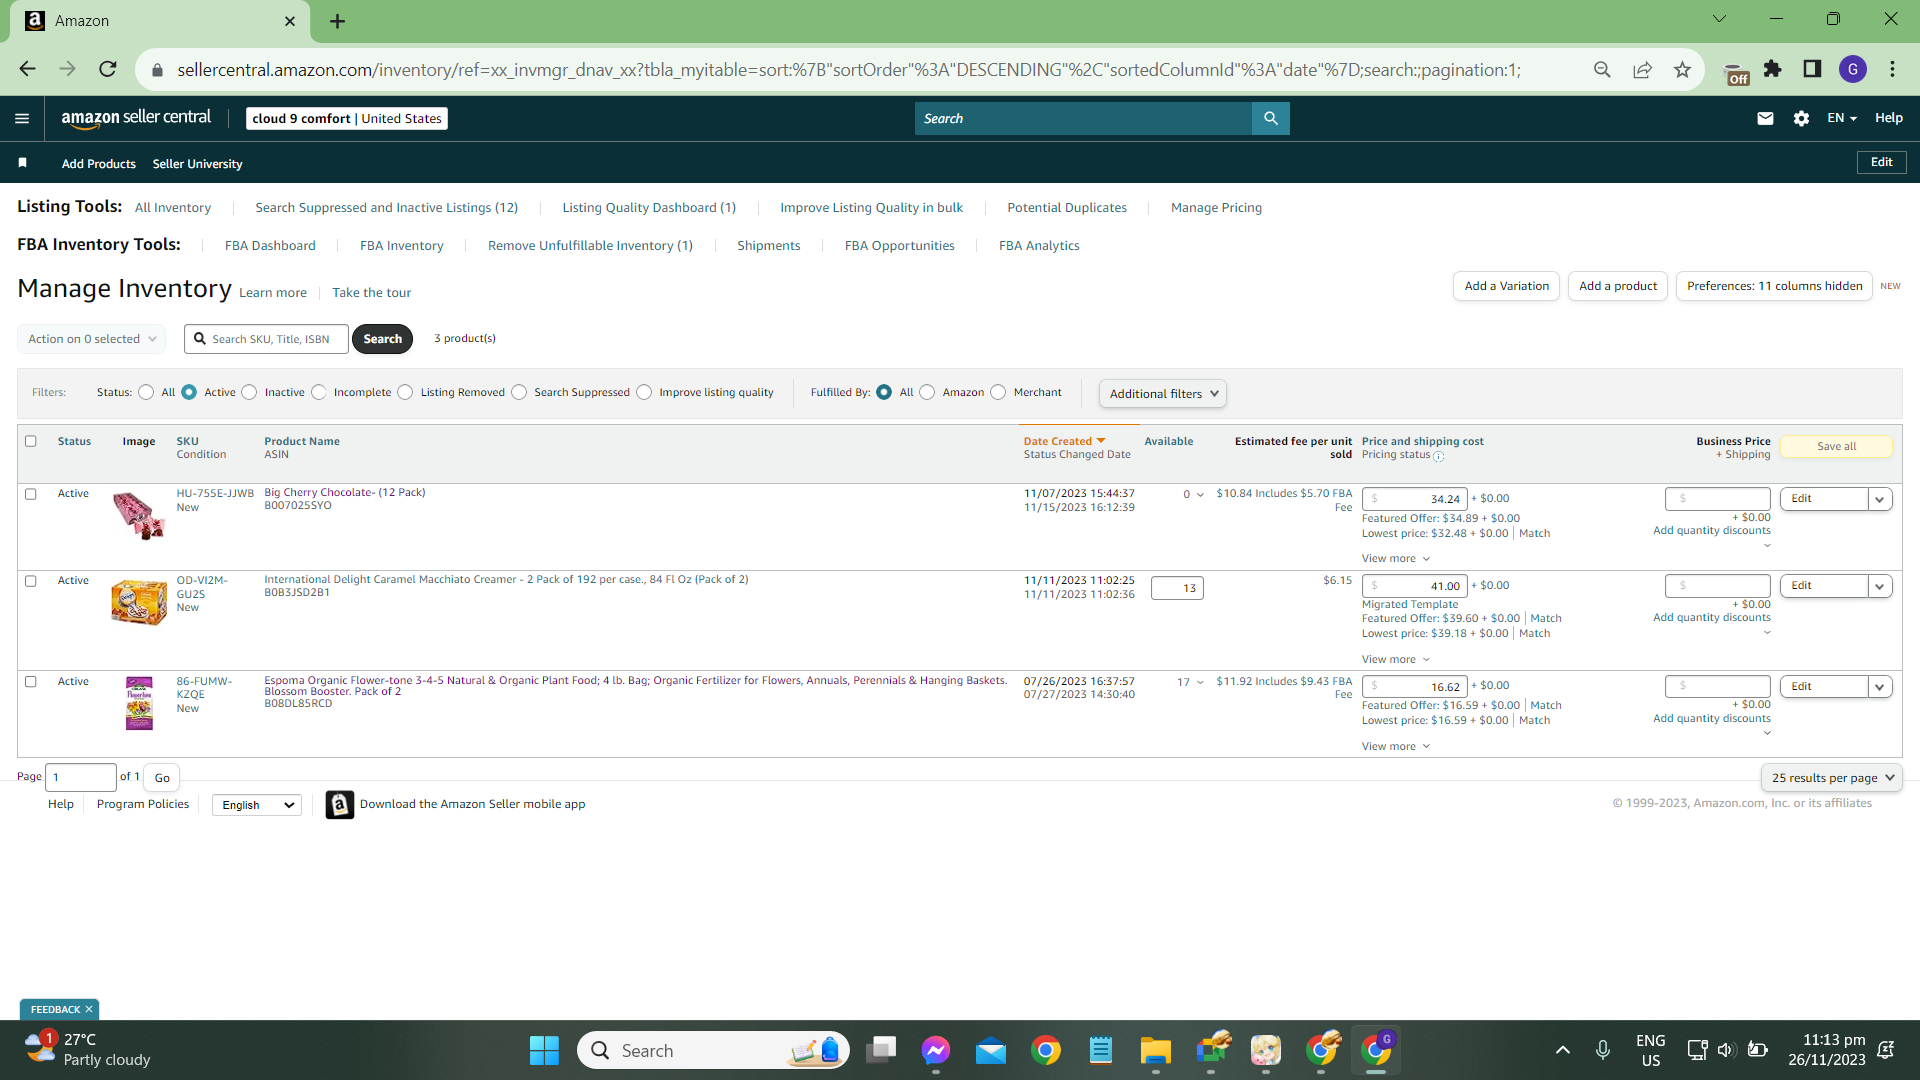Open the messages envelope icon
The width and height of the screenshot is (1920, 1080).
1765,118
